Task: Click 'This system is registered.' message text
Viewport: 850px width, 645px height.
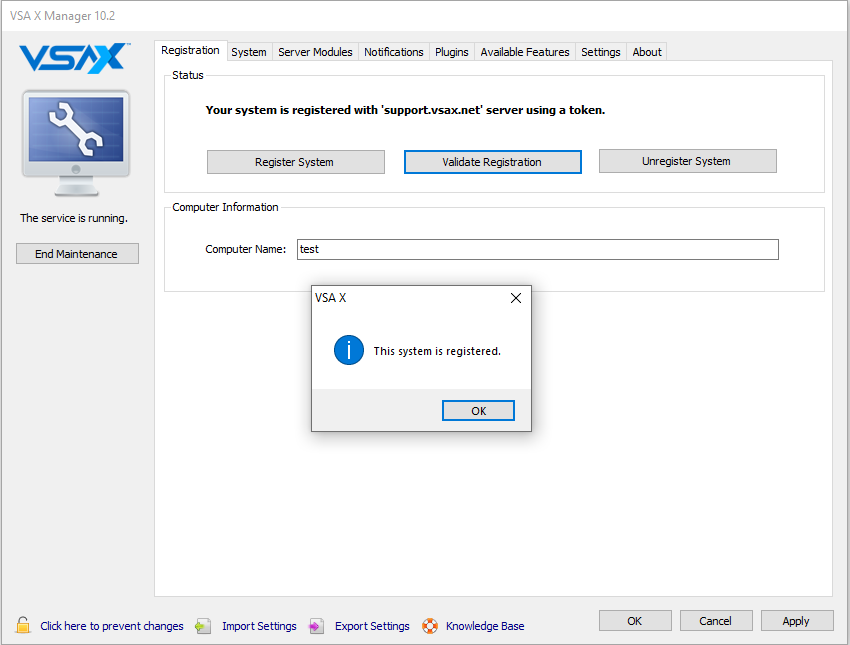Action: click(x=437, y=351)
